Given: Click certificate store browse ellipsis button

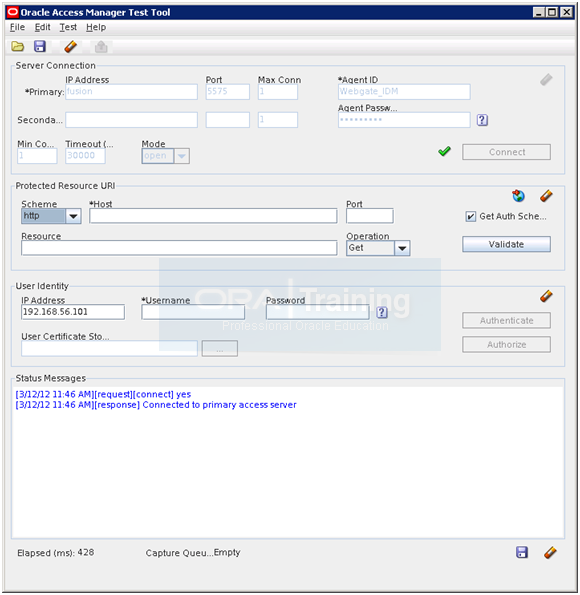Looking at the screenshot, I should click(x=220, y=348).
